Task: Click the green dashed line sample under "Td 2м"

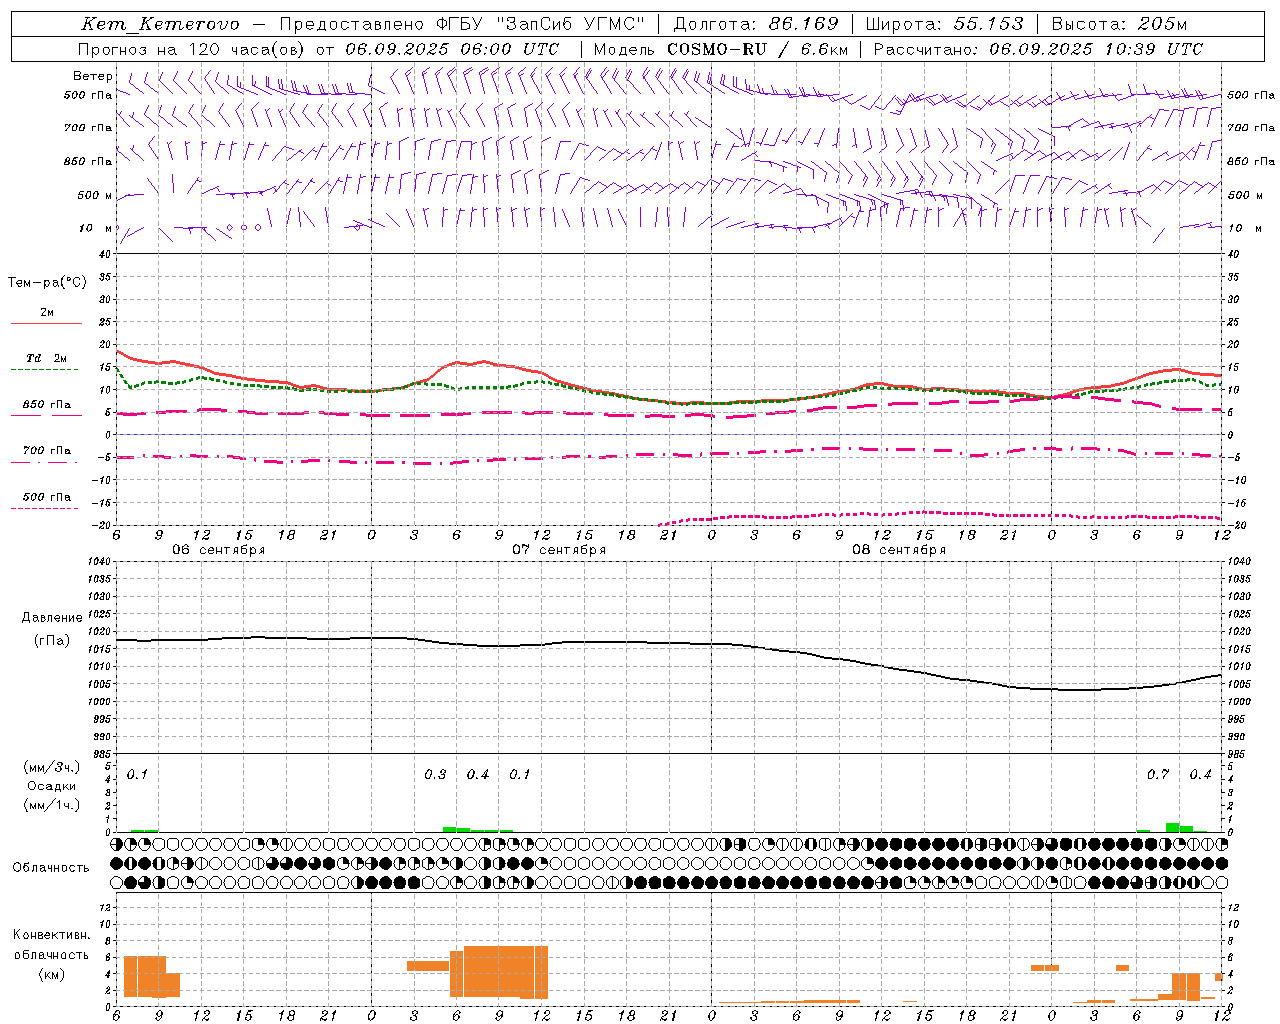Action: (x=45, y=370)
